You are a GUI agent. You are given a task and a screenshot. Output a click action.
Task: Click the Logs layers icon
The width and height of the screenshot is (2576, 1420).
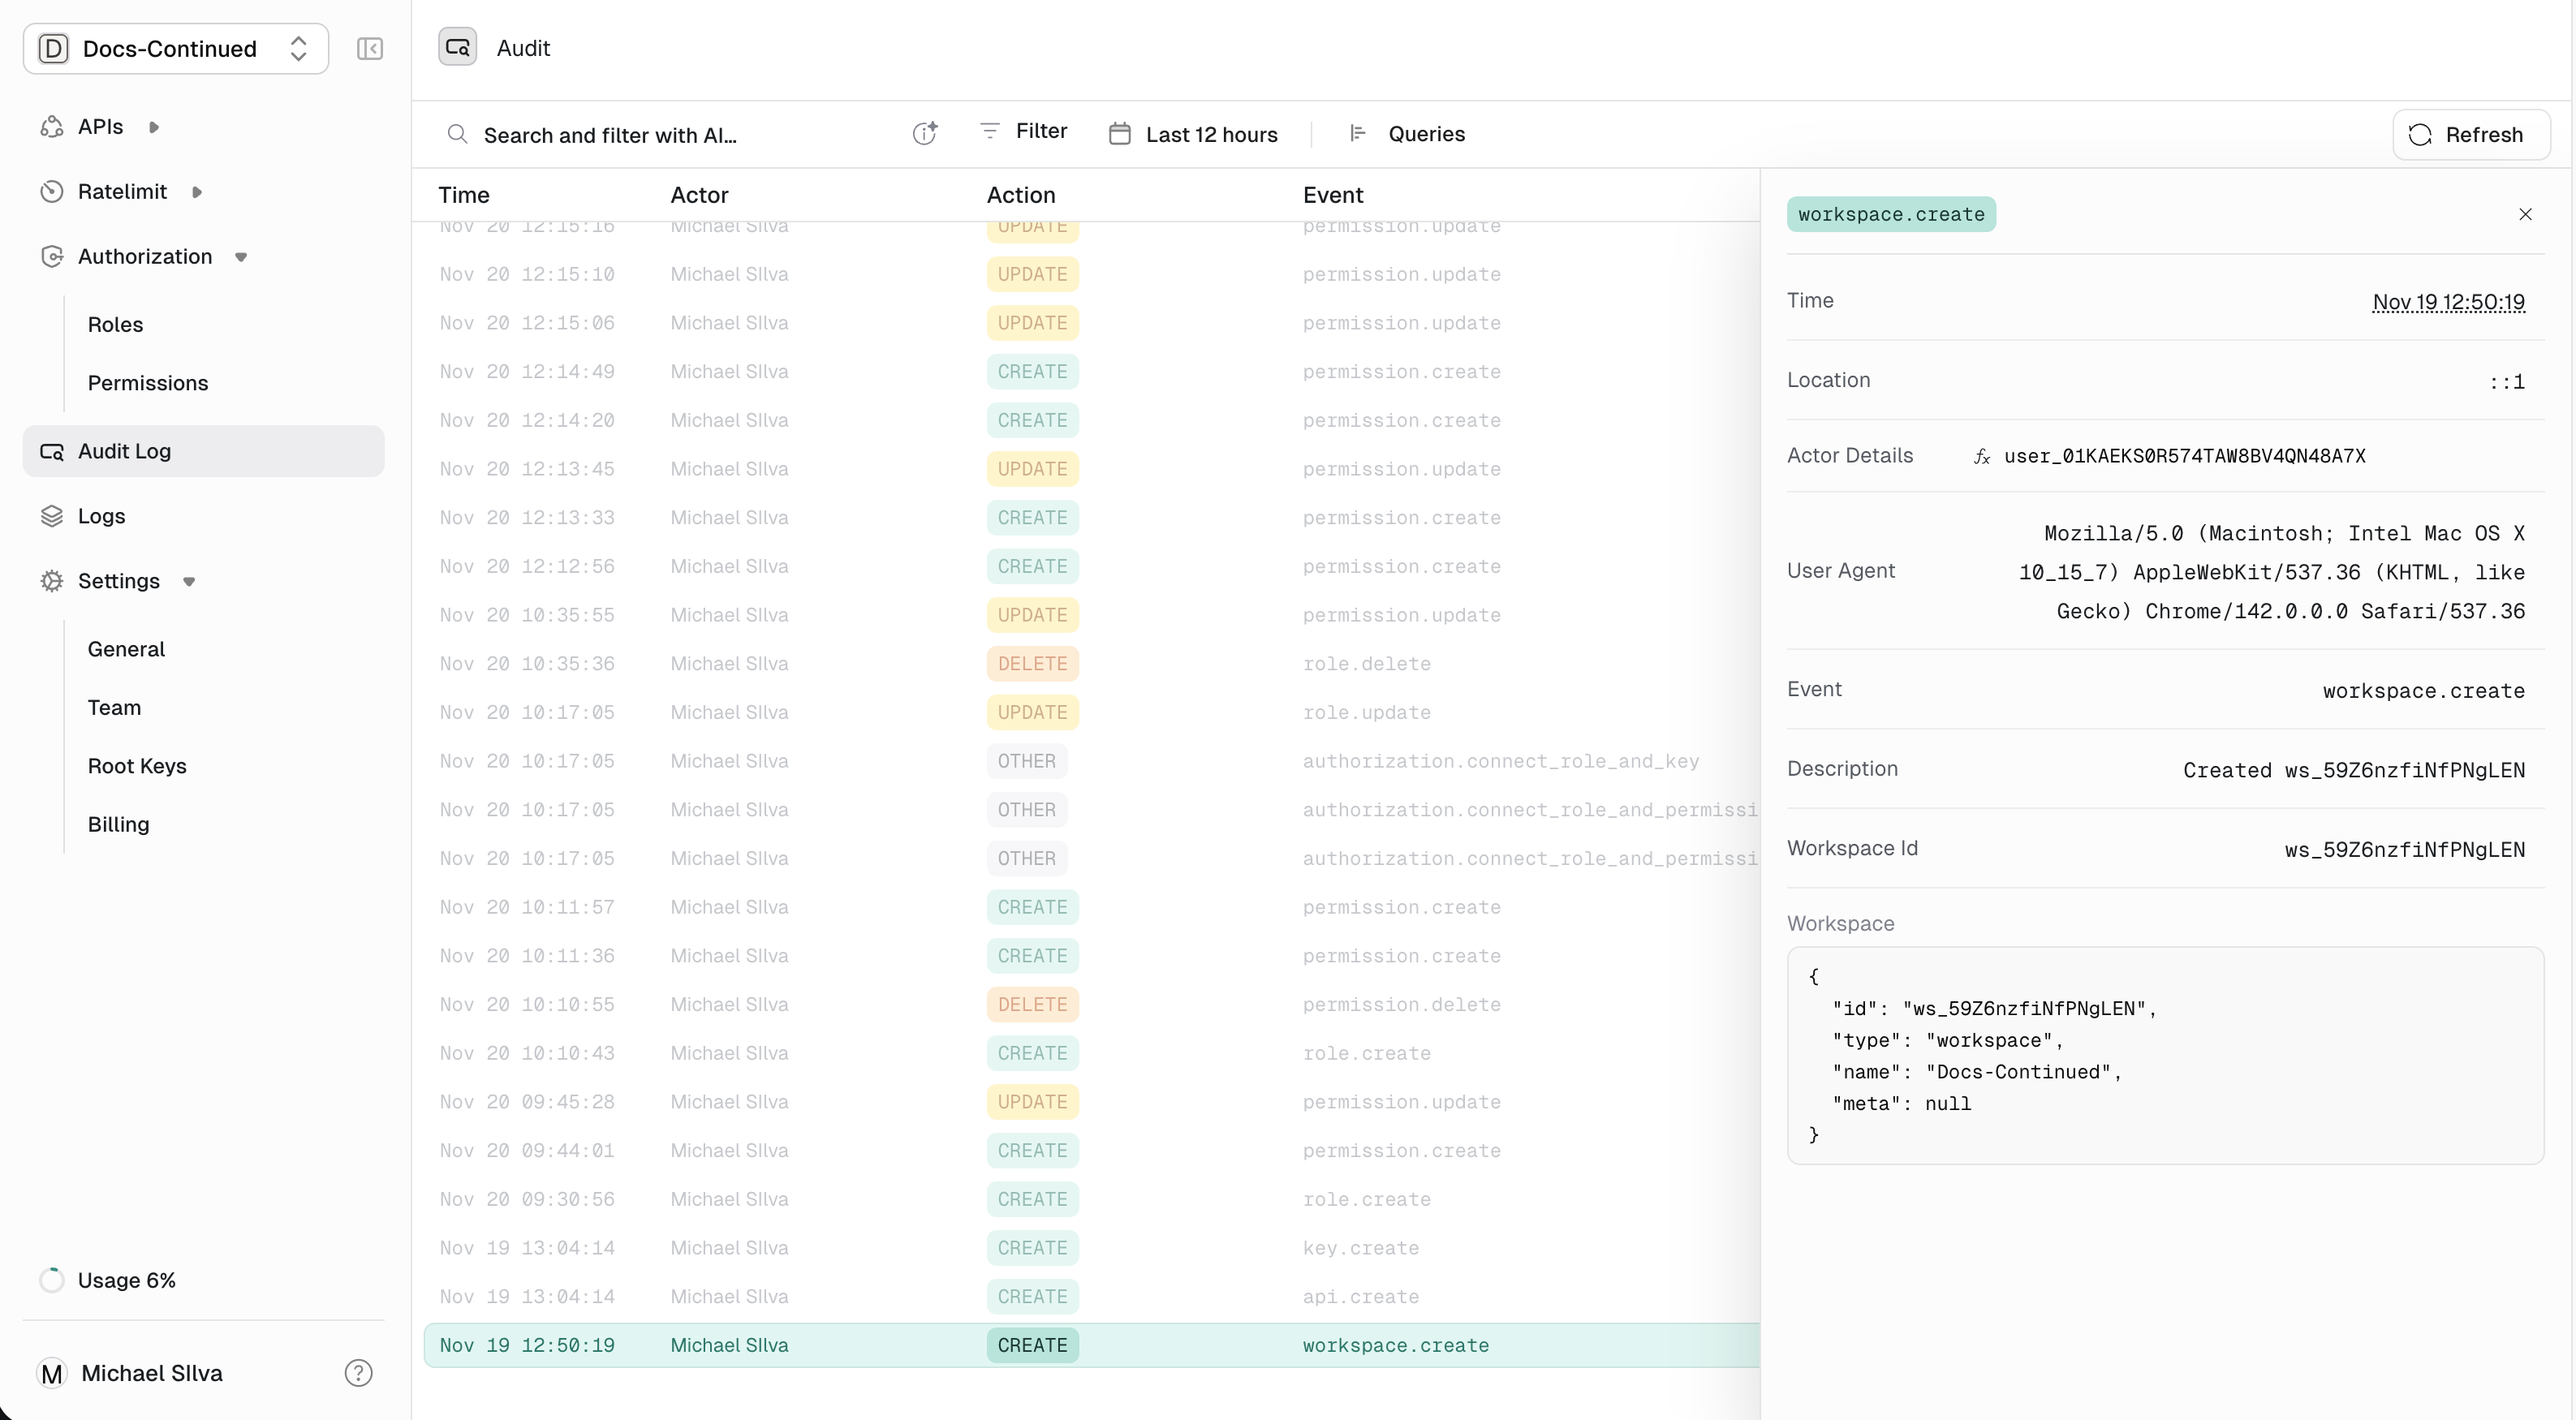[x=52, y=516]
